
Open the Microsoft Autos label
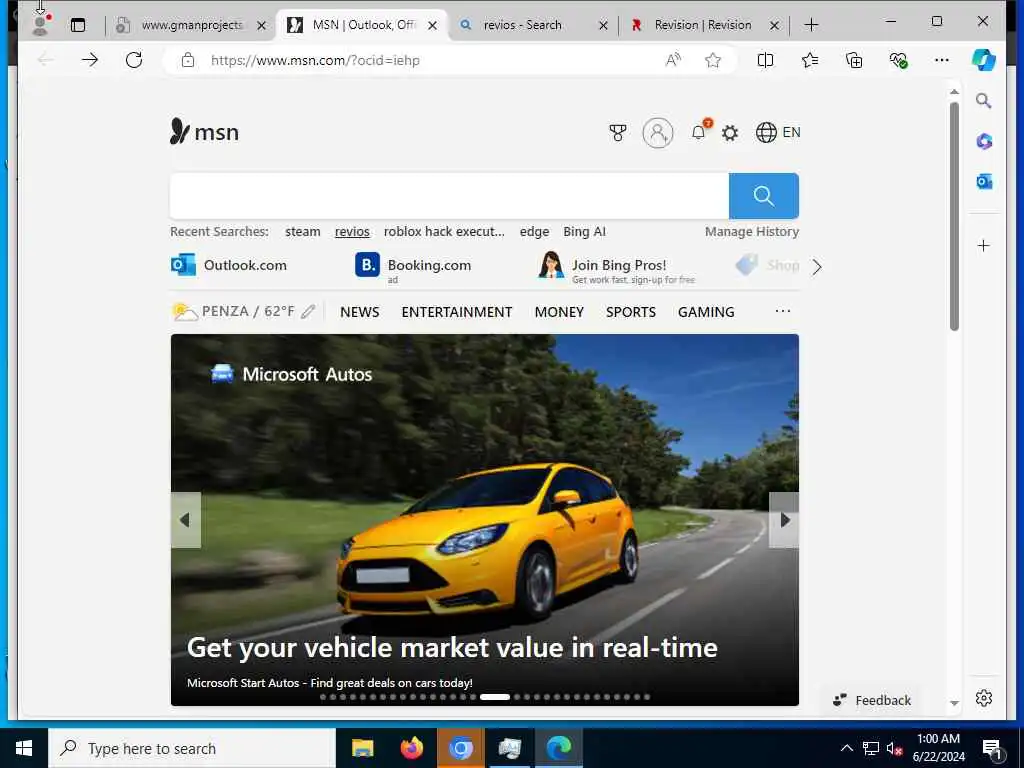[x=291, y=374]
